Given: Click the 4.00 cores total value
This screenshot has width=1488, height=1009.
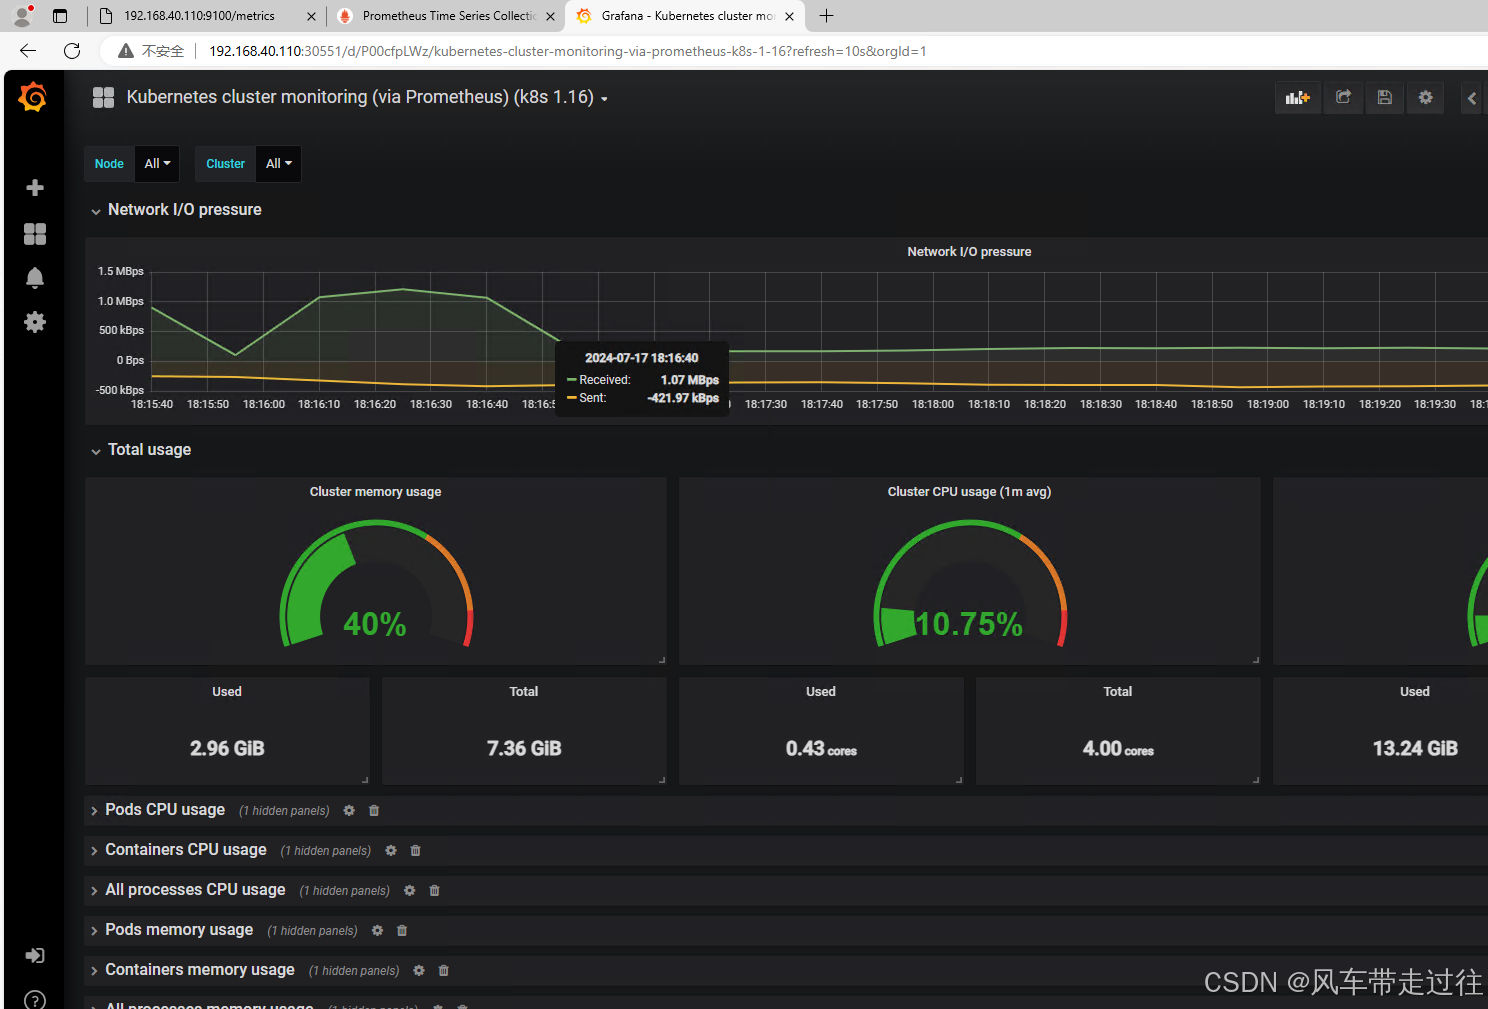Looking at the screenshot, I should click(x=1118, y=749).
